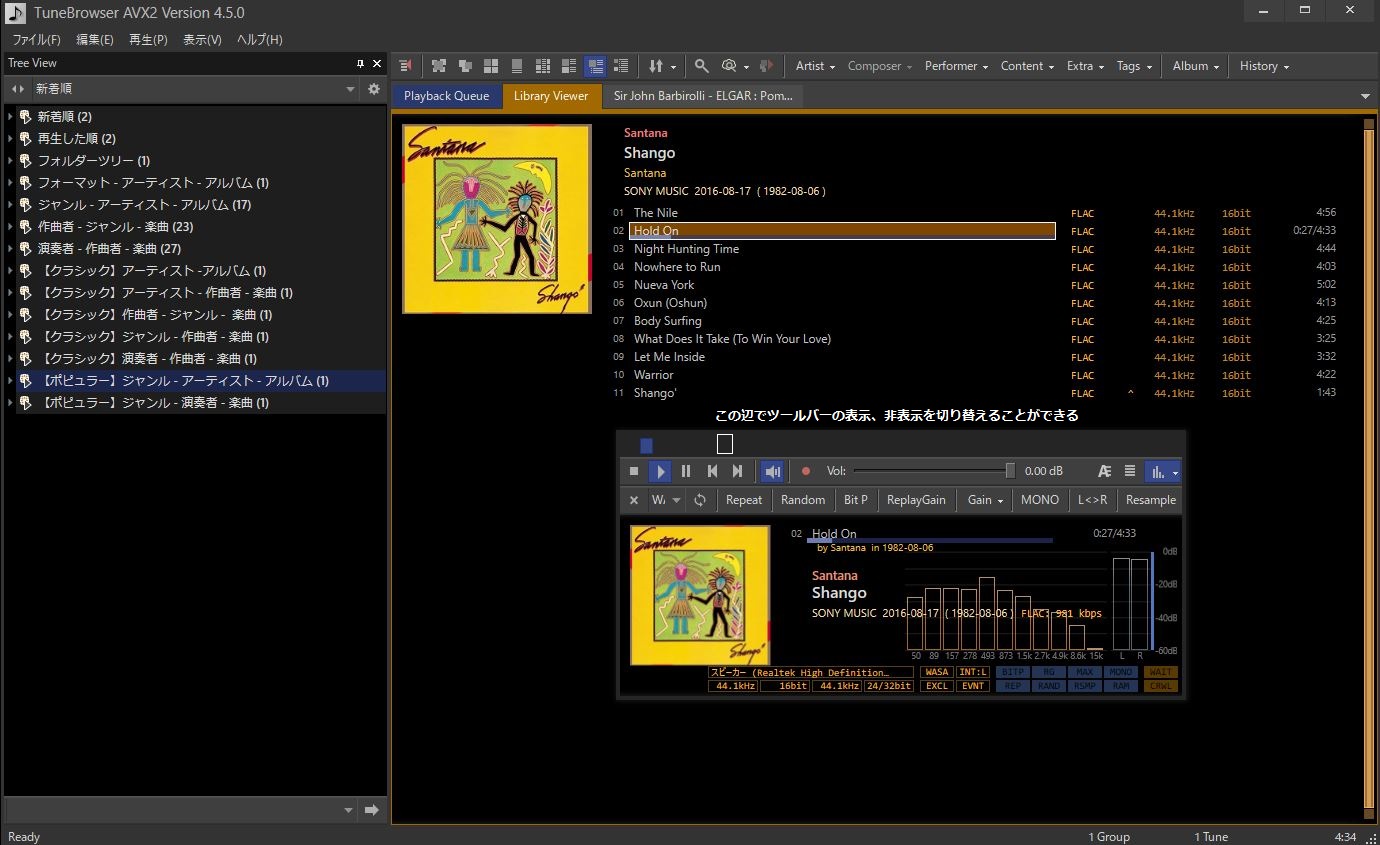Screen dimensions: 1380x845
Task: Toggle the MONO button
Action: 1040,500
